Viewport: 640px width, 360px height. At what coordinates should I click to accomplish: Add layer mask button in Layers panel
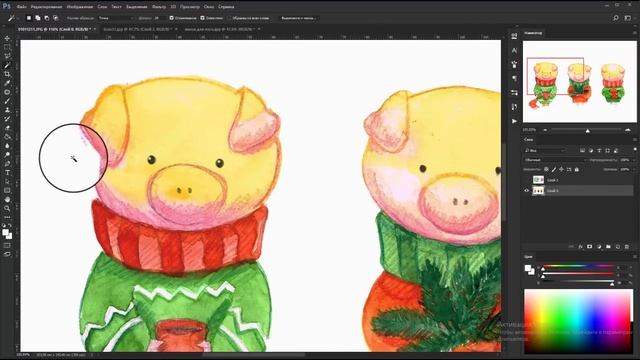click(589, 247)
